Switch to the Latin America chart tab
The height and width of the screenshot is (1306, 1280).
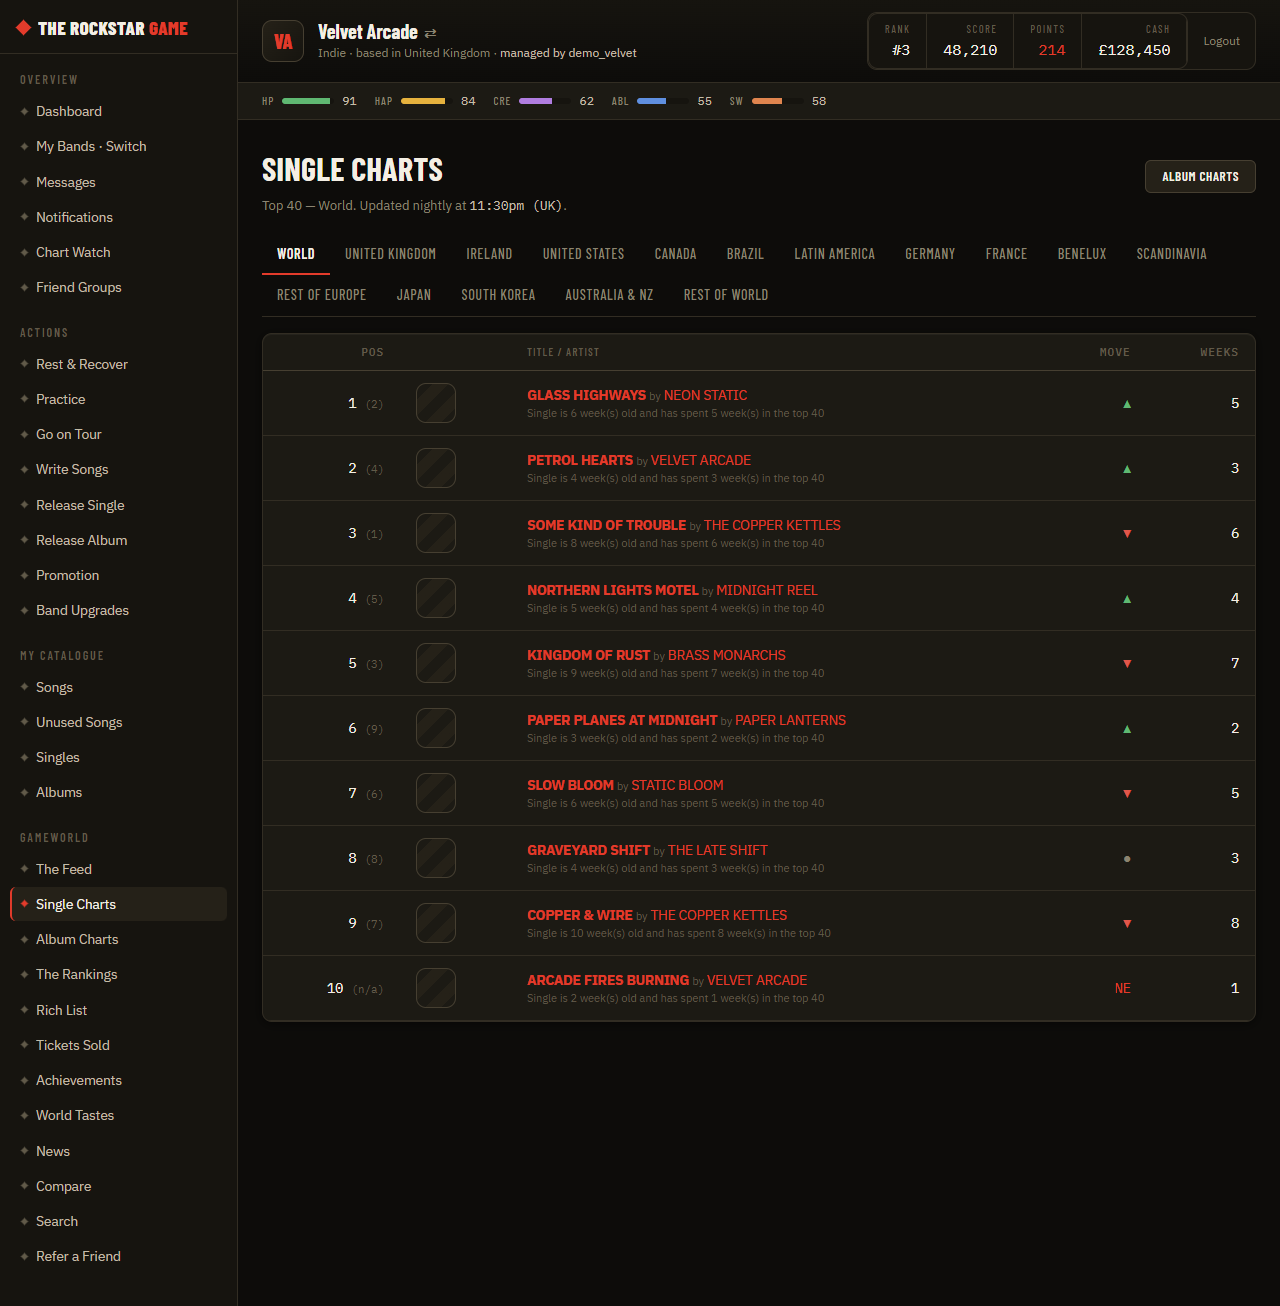click(x=834, y=254)
